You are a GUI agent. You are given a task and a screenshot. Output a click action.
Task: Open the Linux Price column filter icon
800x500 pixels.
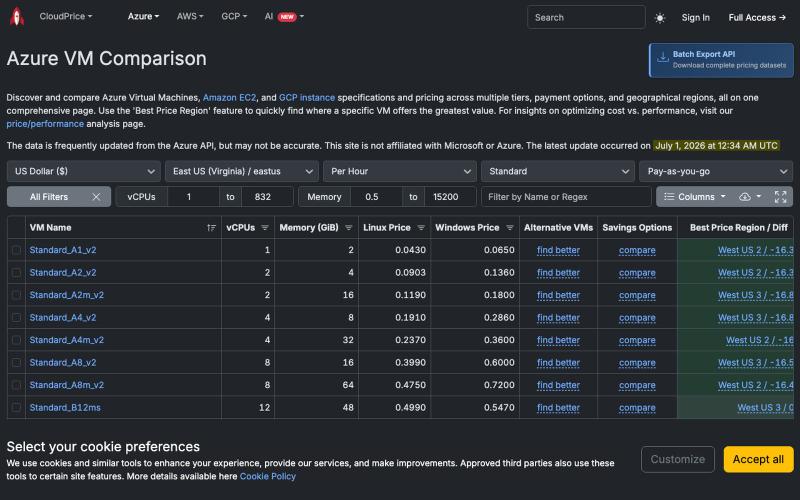(421, 228)
